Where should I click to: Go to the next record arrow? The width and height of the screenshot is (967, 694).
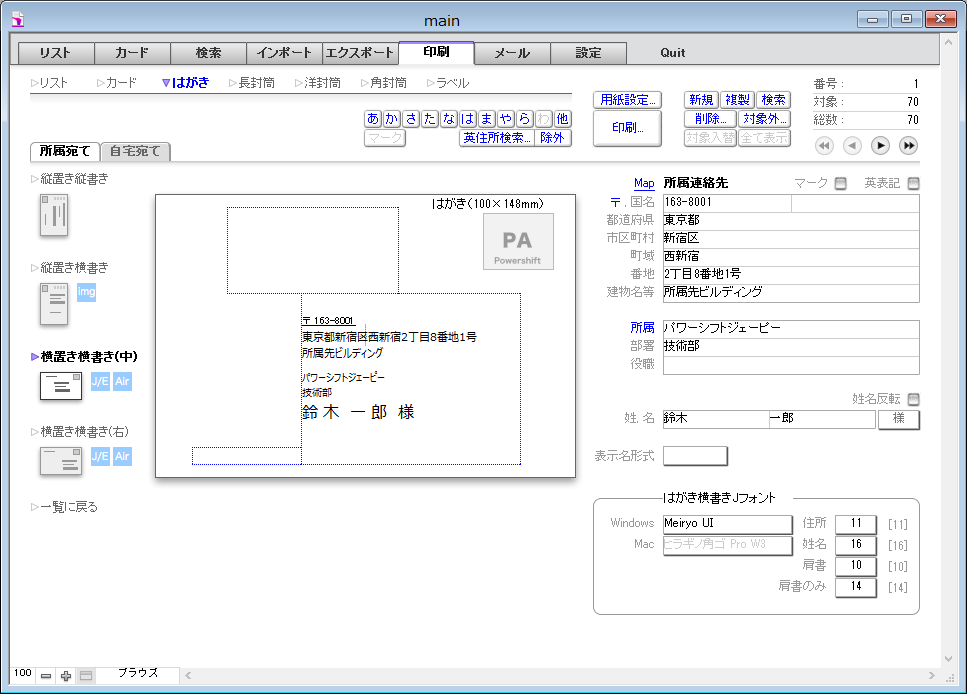880,146
